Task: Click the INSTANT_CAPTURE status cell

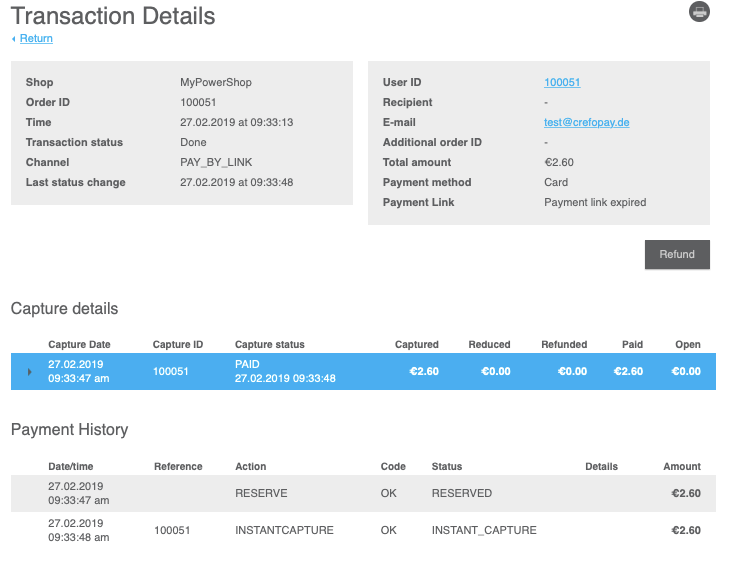Action: point(484,530)
